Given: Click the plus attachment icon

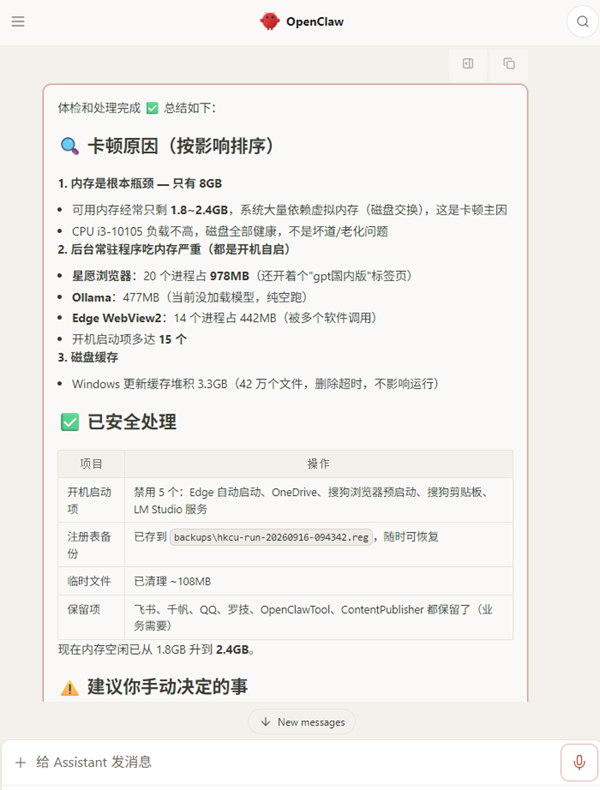Looking at the screenshot, I should pos(21,762).
